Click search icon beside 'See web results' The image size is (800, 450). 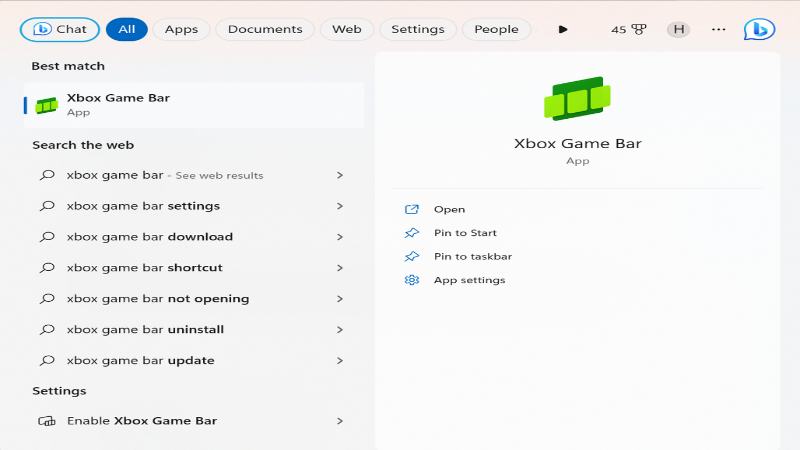coord(47,175)
